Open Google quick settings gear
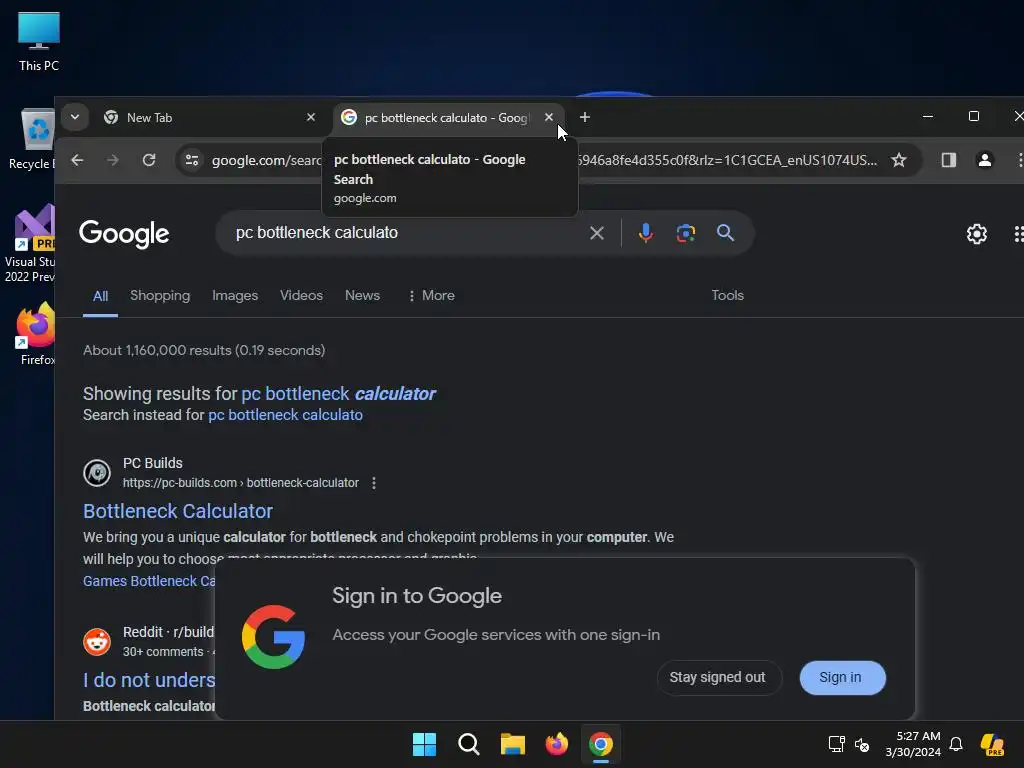 point(976,234)
